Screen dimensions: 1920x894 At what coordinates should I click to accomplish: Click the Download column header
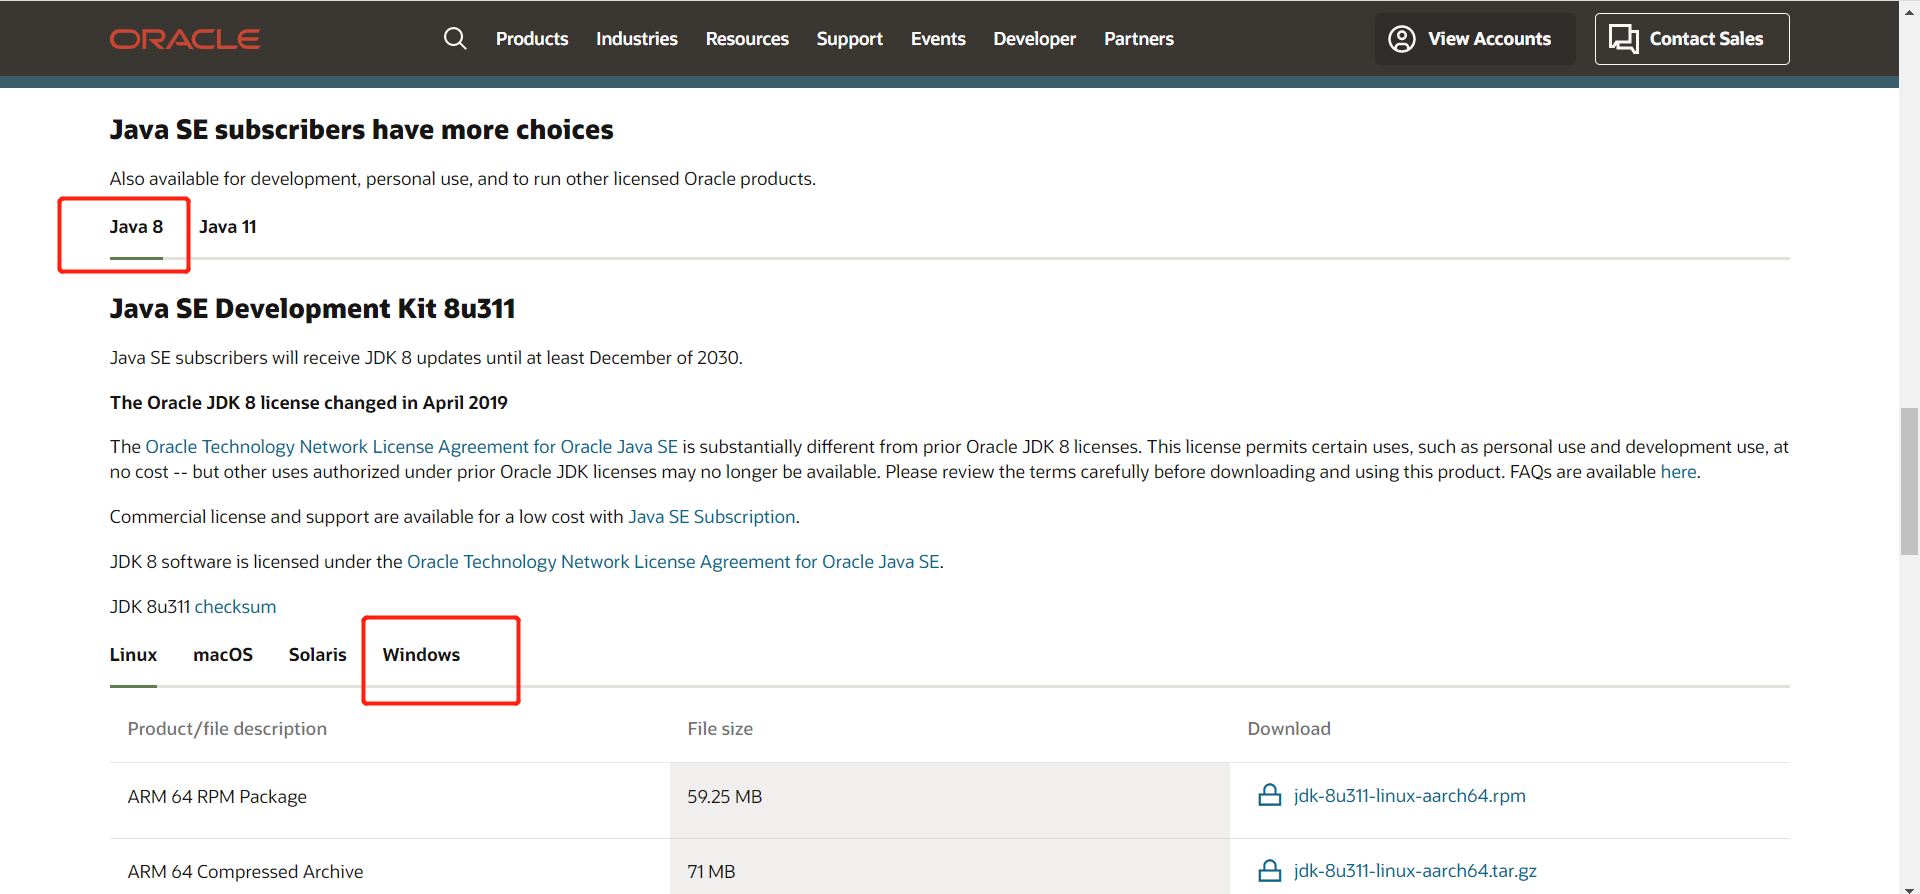click(x=1289, y=729)
